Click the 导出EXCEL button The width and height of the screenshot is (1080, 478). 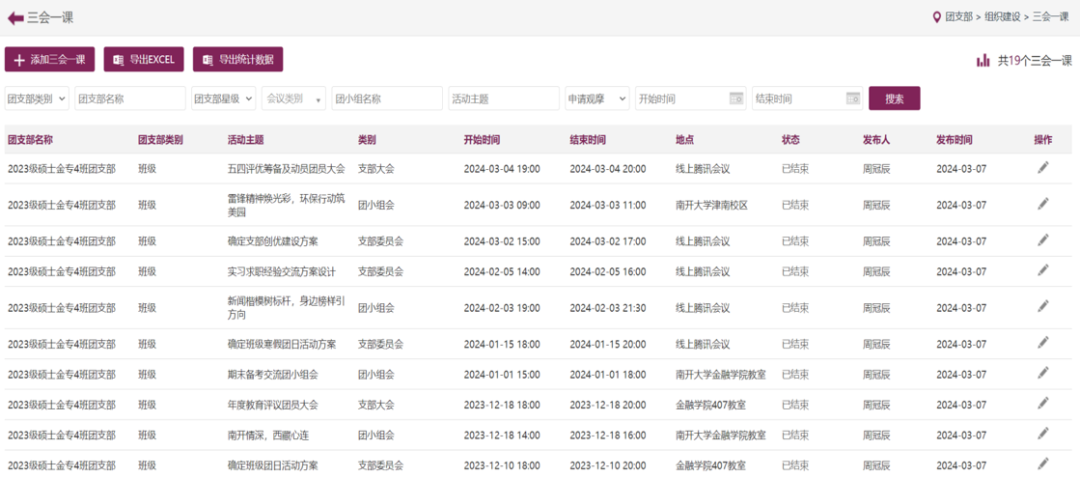coord(144,60)
